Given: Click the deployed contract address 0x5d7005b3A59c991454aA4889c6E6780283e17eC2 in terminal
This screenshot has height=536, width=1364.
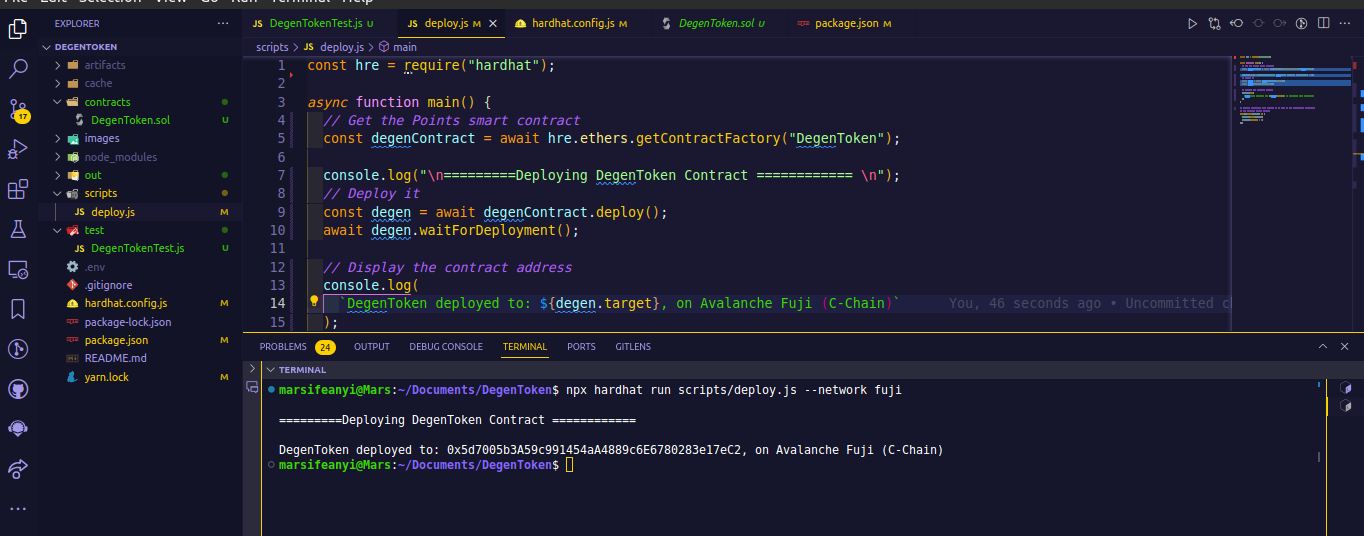Looking at the screenshot, I should tap(596, 450).
